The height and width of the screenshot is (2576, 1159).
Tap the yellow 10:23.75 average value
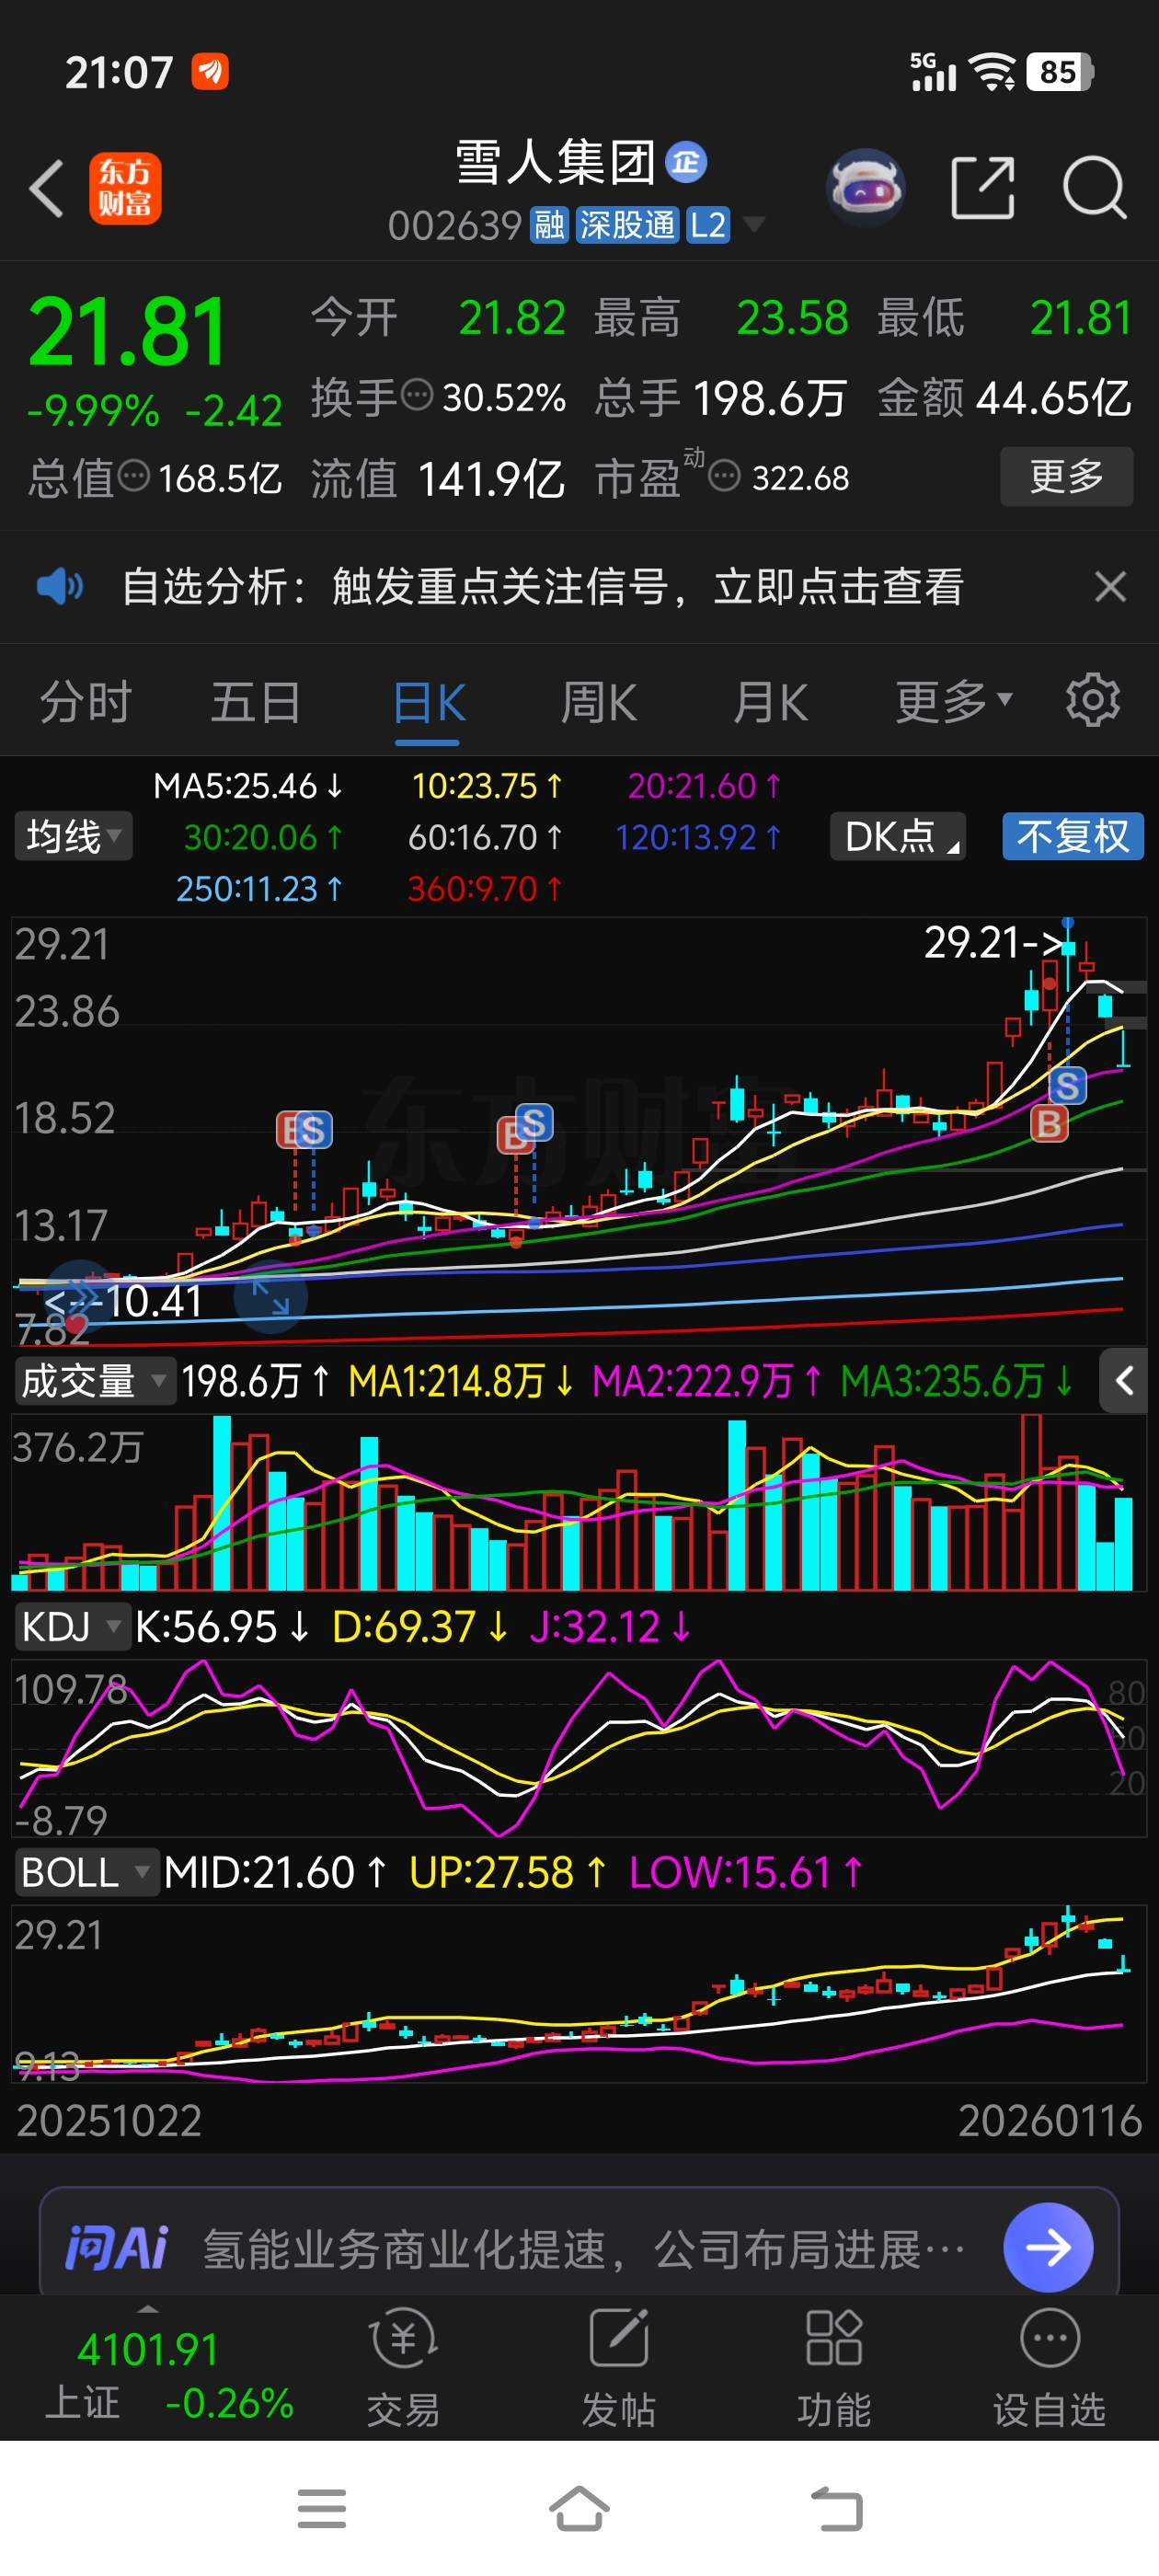tap(487, 786)
